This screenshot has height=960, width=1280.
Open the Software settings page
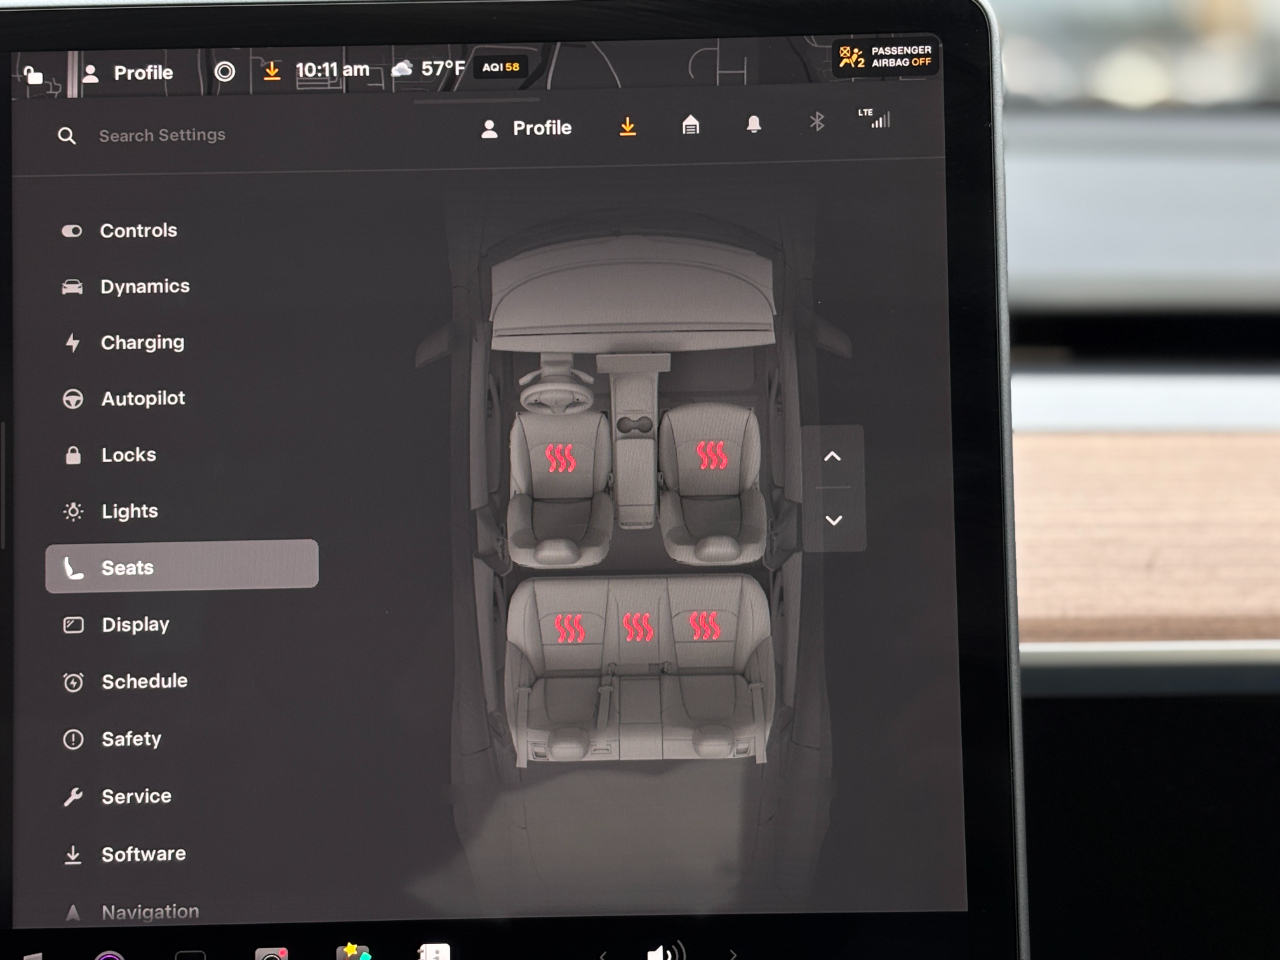(x=143, y=855)
